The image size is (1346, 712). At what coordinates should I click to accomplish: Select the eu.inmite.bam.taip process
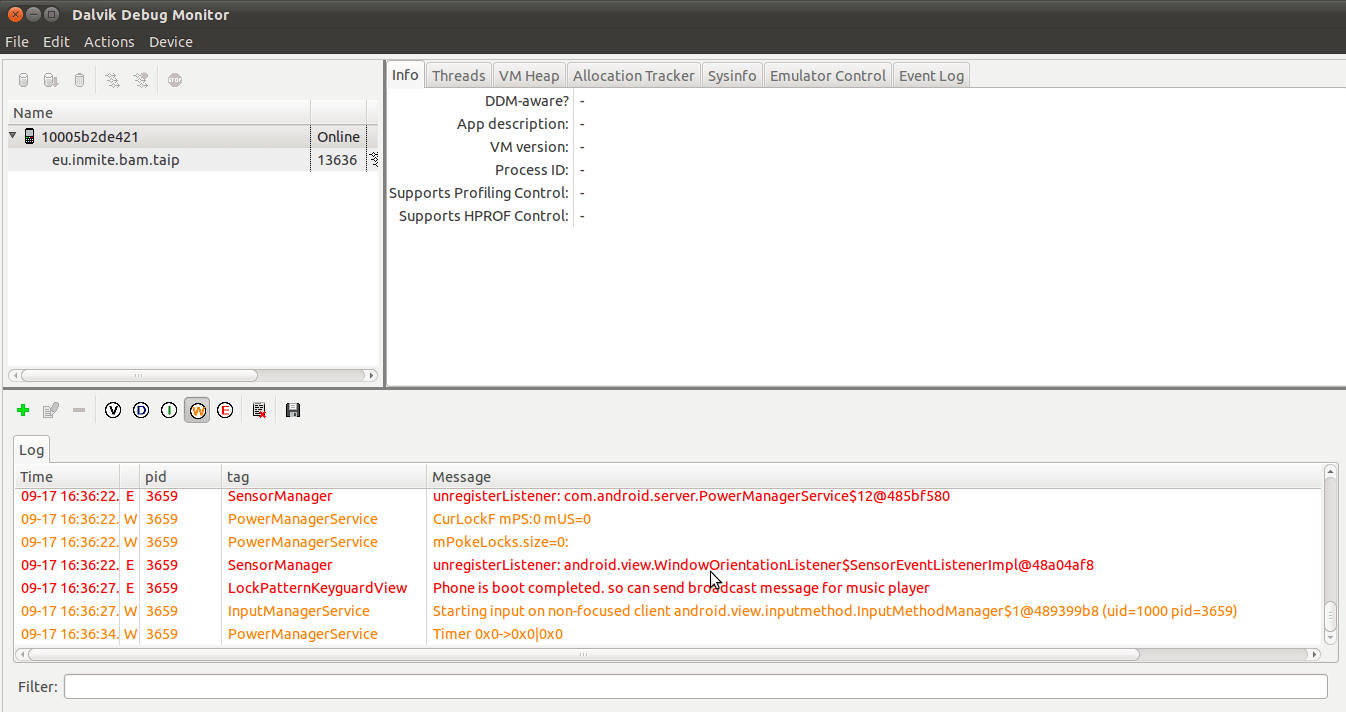click(x=115, y=159)
